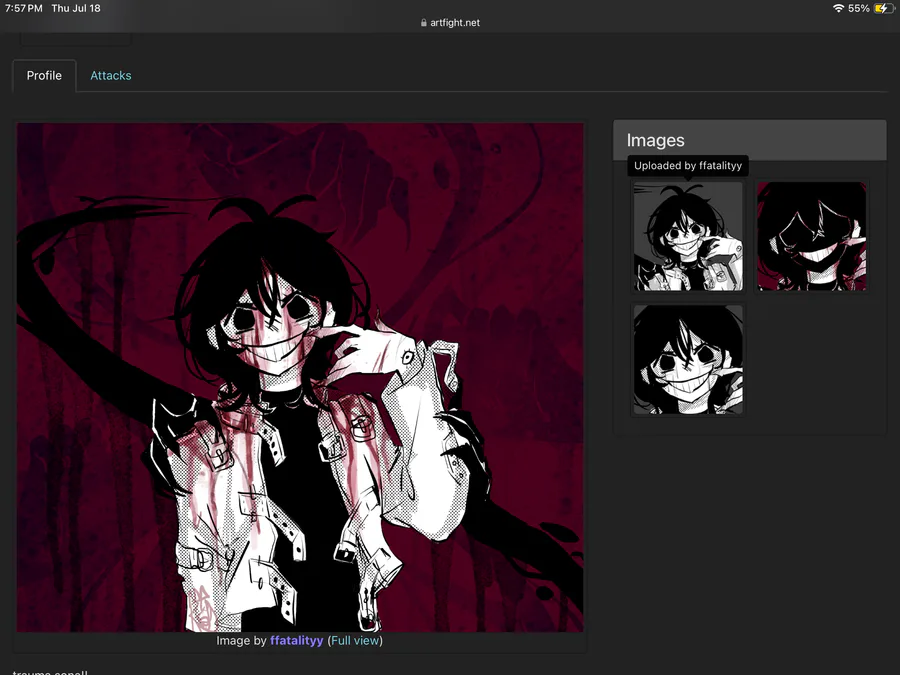
Task: Tap the artfight.net address bar
Action: click(x=450, y=23)
